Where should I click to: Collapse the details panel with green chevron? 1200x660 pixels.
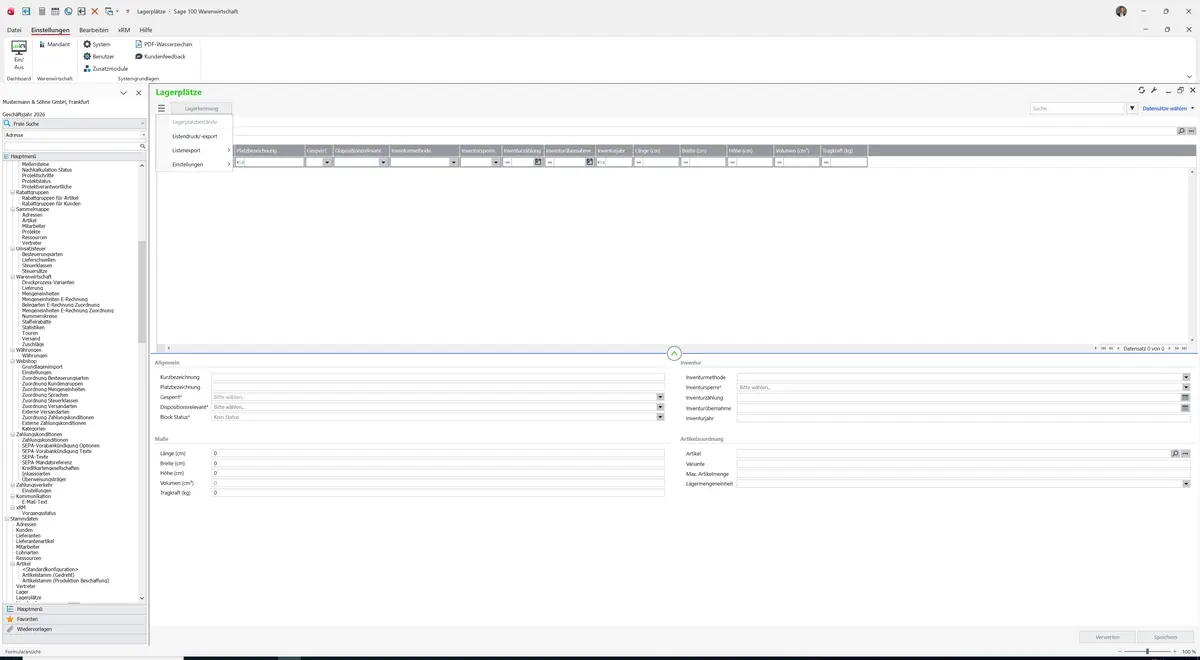pyautogui.click(x=674, y=353)
